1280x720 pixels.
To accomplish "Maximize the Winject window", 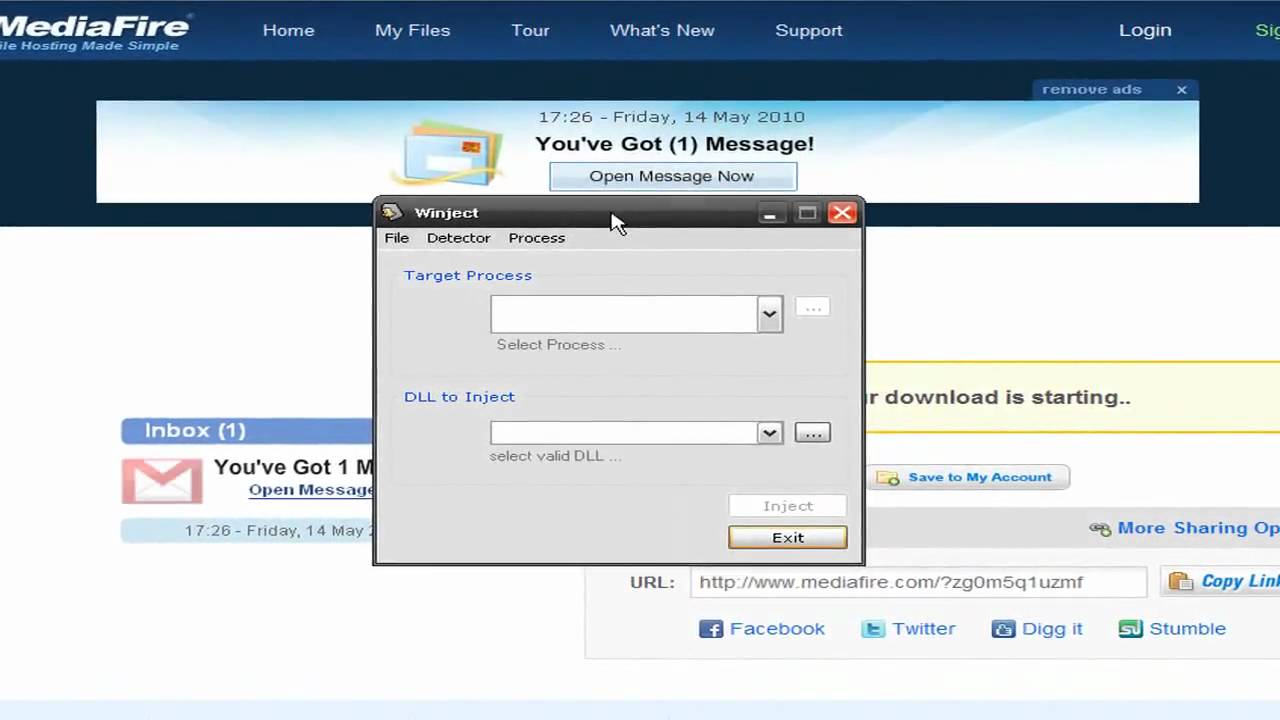I will coord(807,212).
